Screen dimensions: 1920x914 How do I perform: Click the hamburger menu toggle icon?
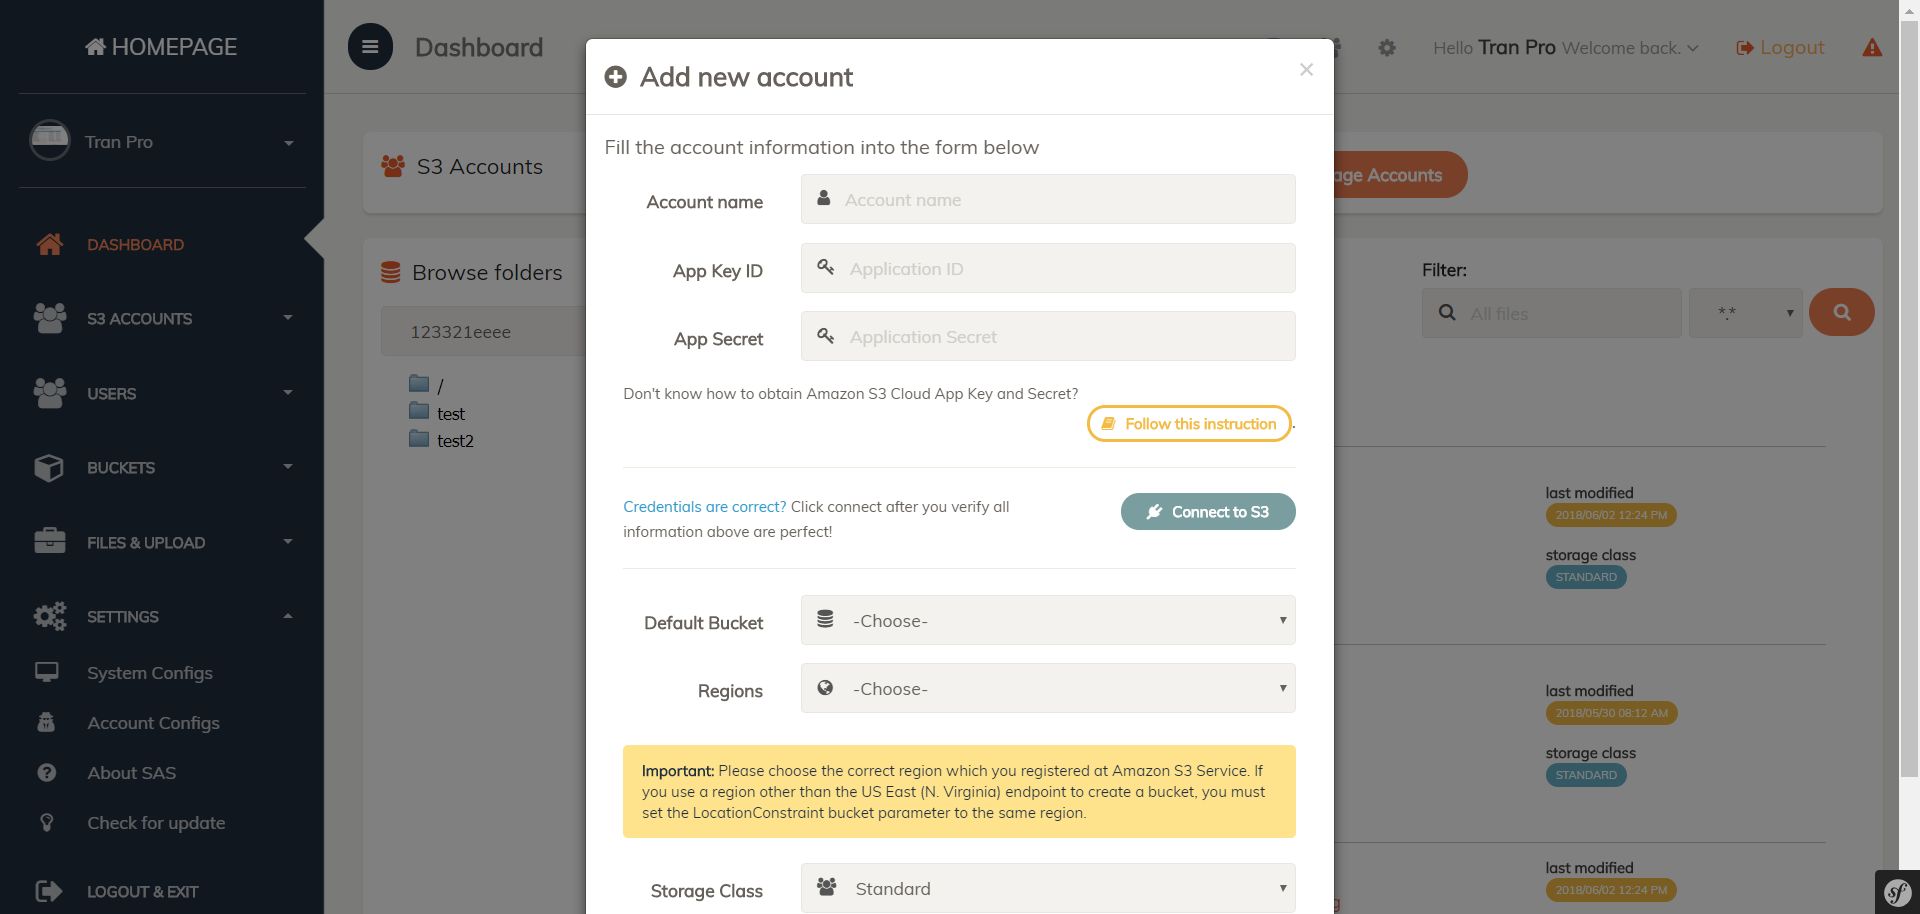[370, 47]
